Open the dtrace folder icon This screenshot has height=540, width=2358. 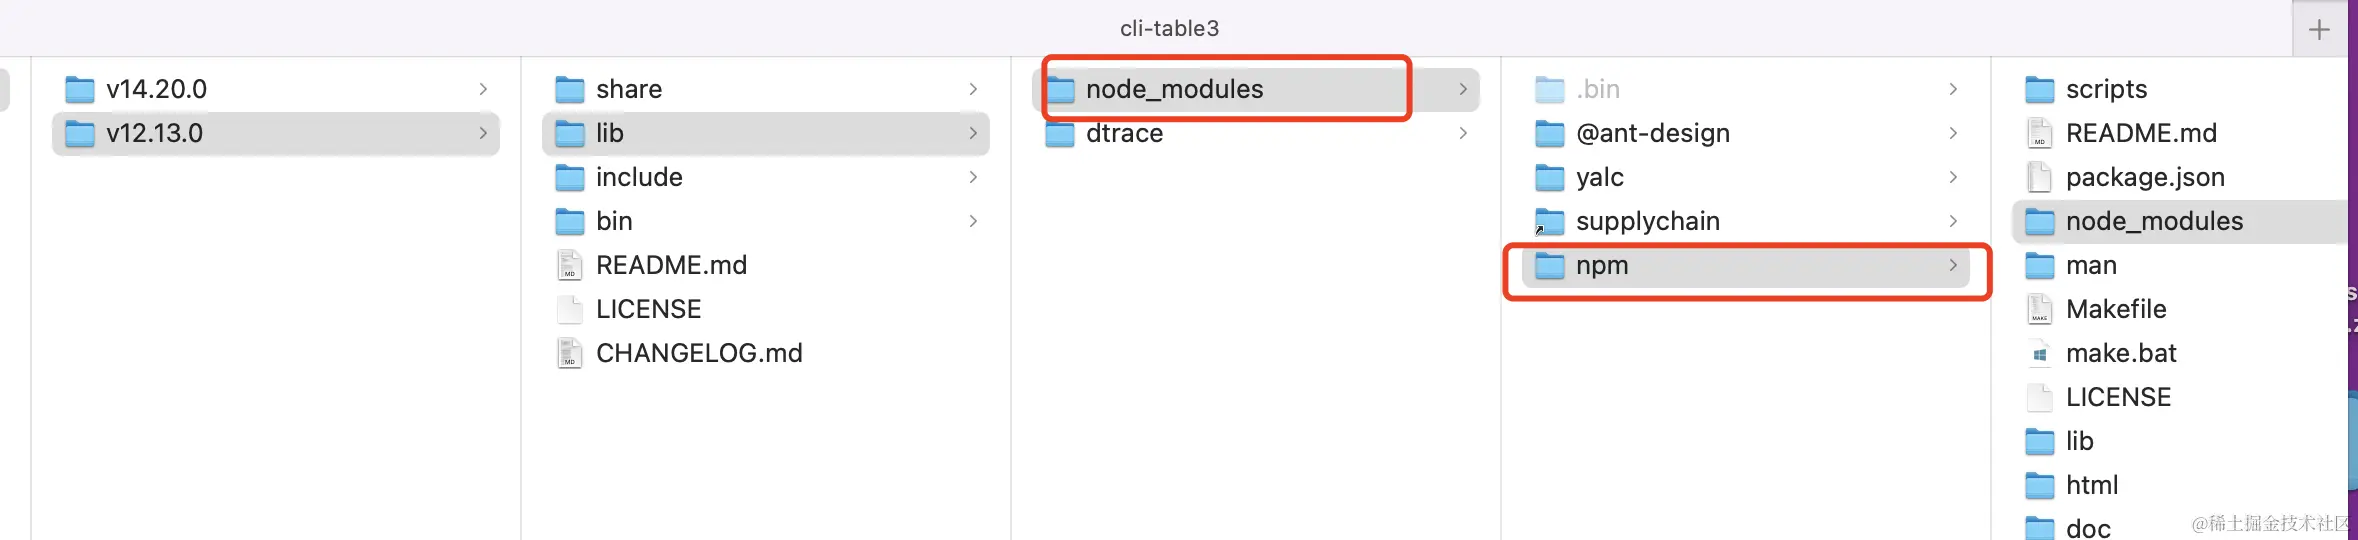1059,133
